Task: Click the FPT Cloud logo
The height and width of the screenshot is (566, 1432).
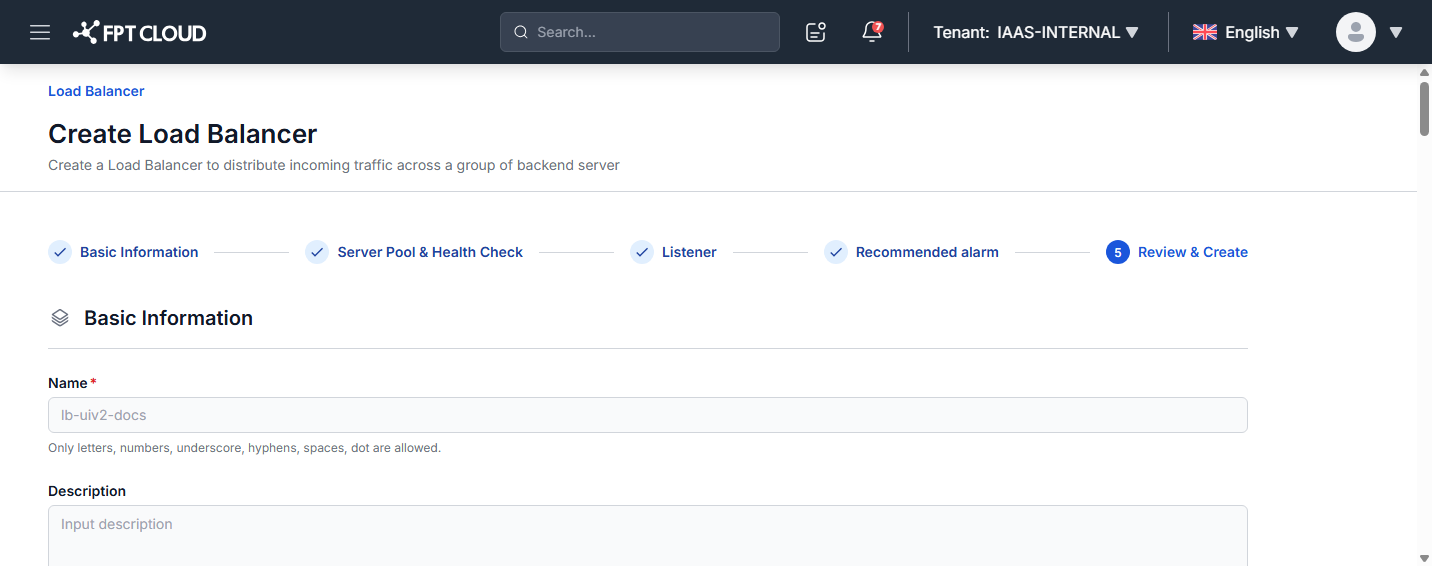Action: click(x=140, y=32)
